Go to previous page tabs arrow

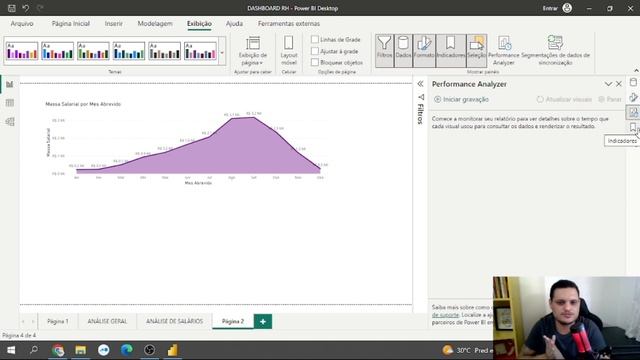tap(23, 322)
